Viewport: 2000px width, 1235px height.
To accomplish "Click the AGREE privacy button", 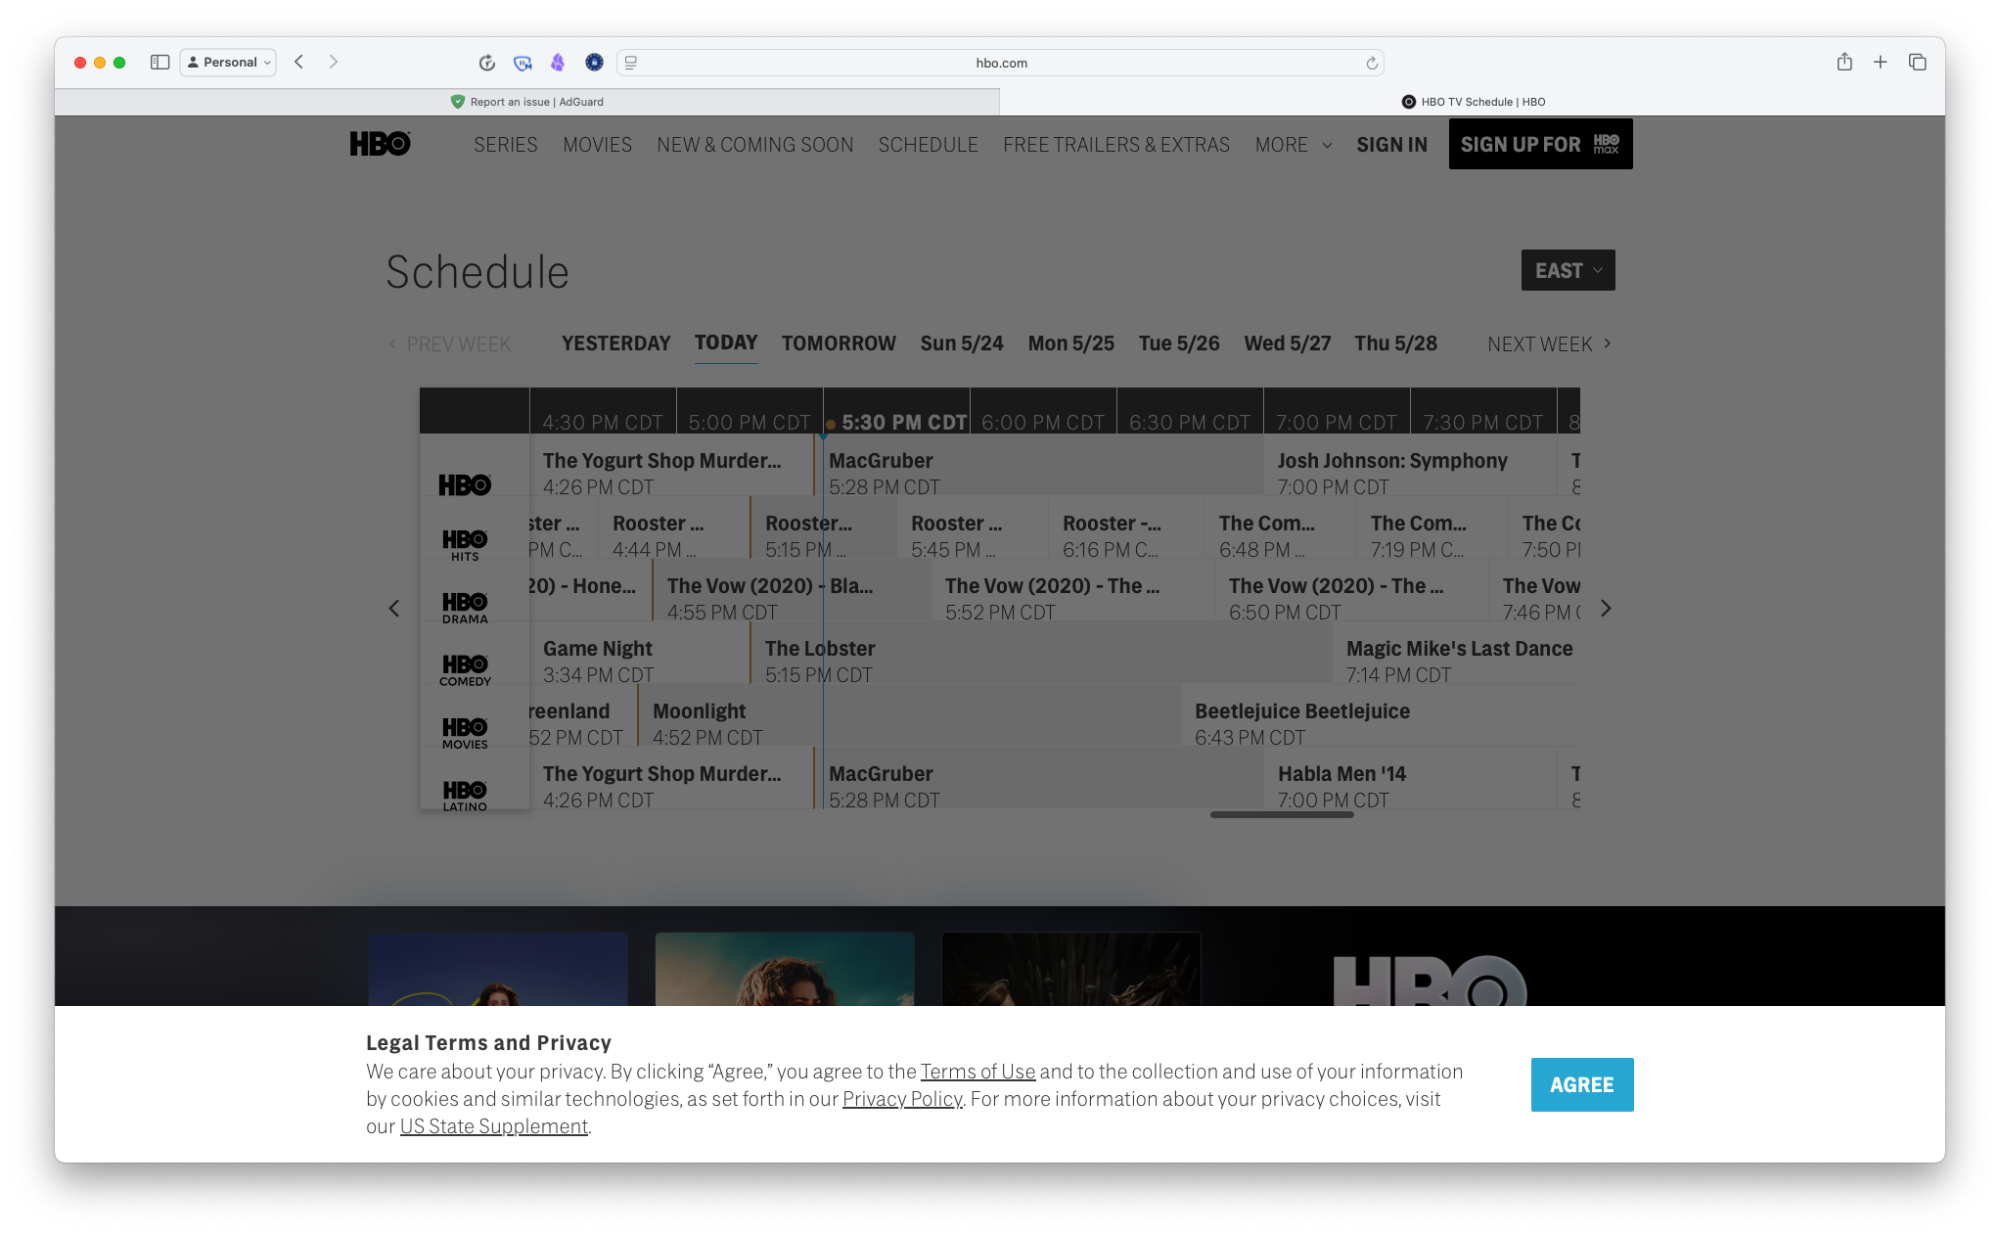I will 1581,1084.
